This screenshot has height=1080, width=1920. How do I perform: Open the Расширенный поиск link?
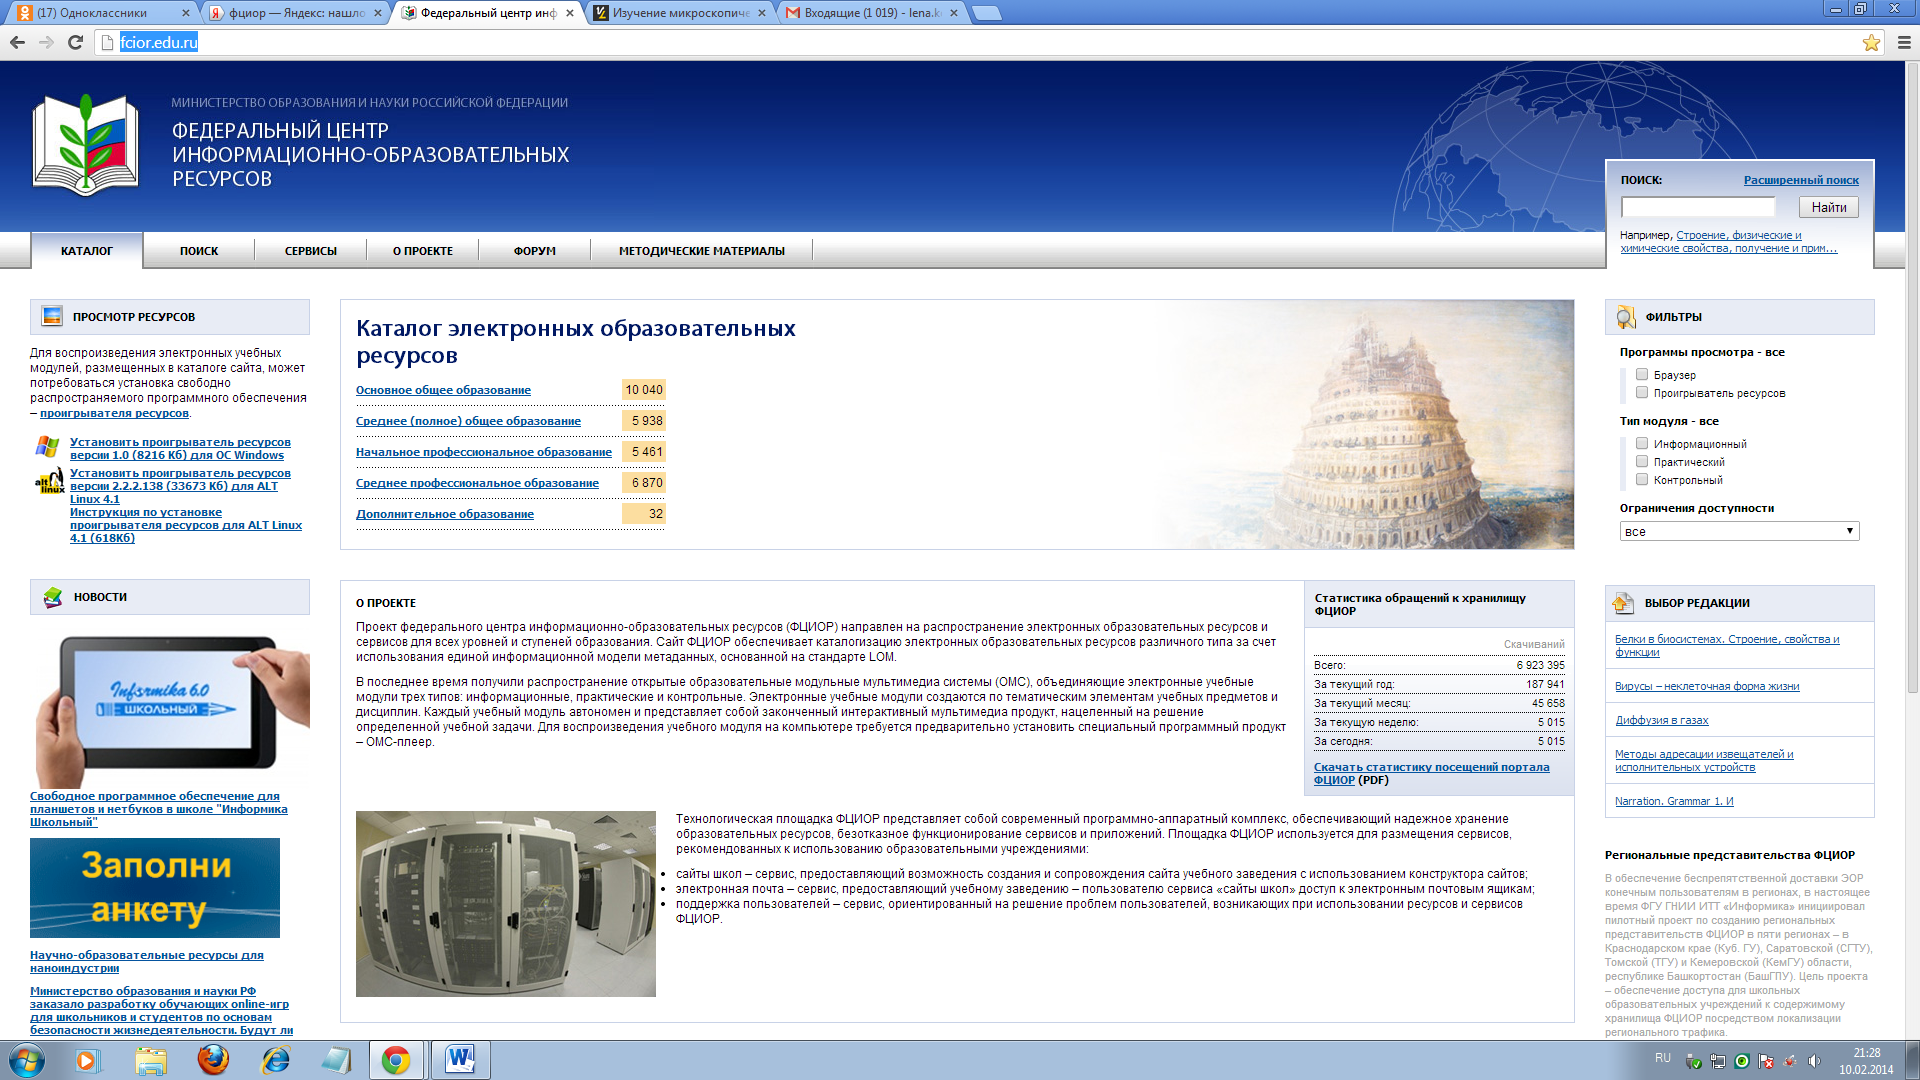click(1801, 180)
